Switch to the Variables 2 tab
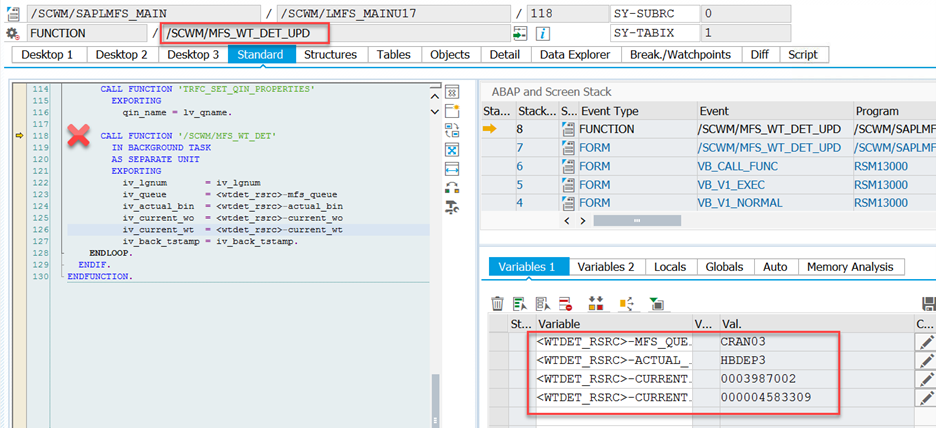 coord(606,267)
